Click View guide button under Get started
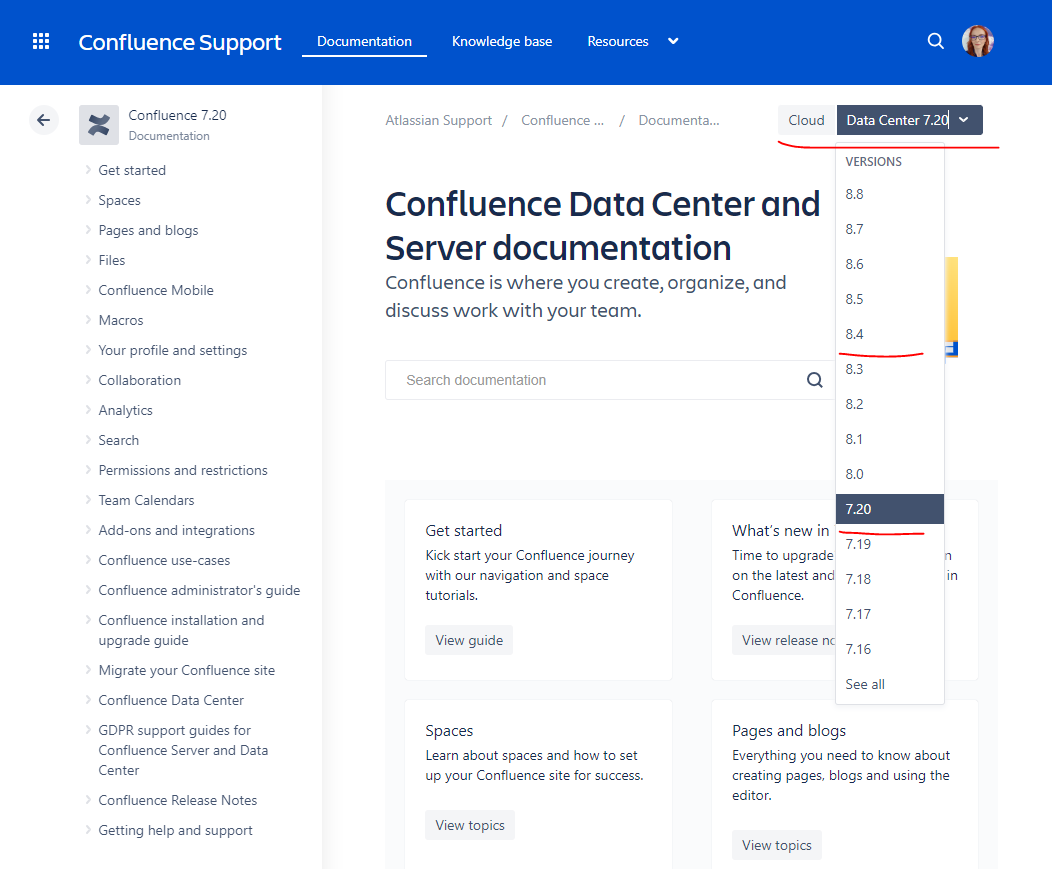This screenshot has width=1052, height=869. (469, 640)
